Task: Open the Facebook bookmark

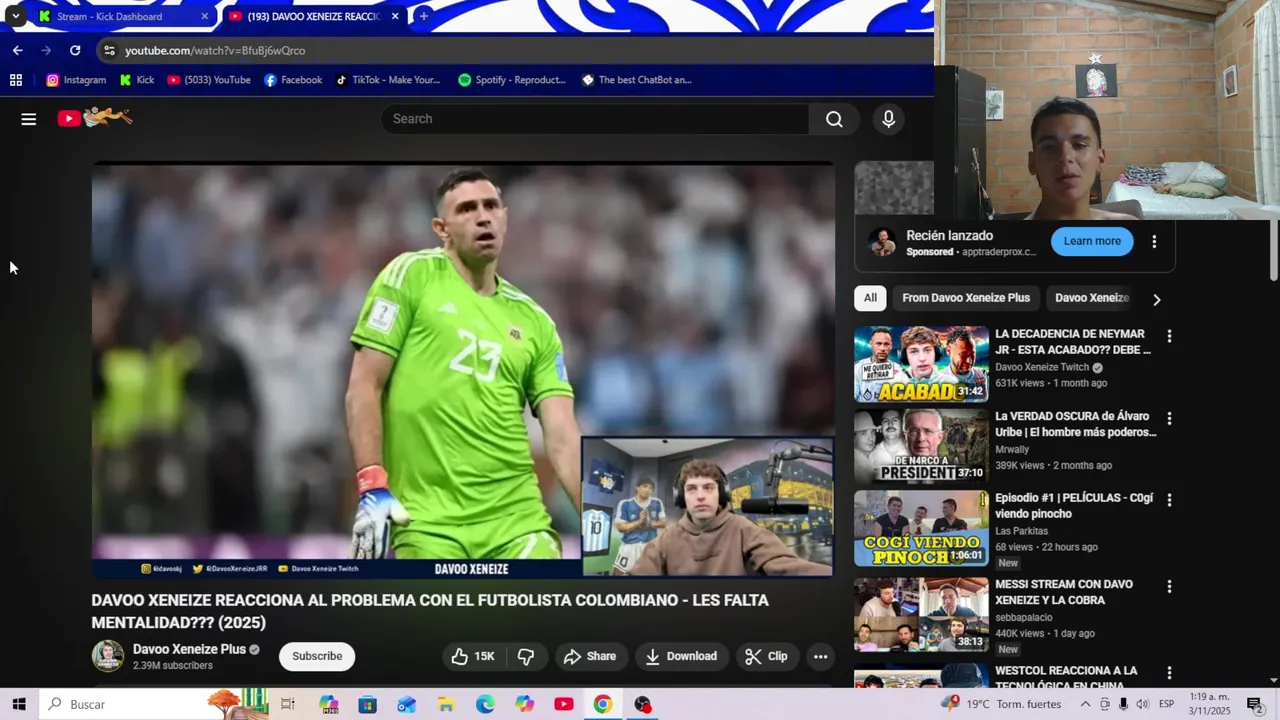Action: pos(293,80)
